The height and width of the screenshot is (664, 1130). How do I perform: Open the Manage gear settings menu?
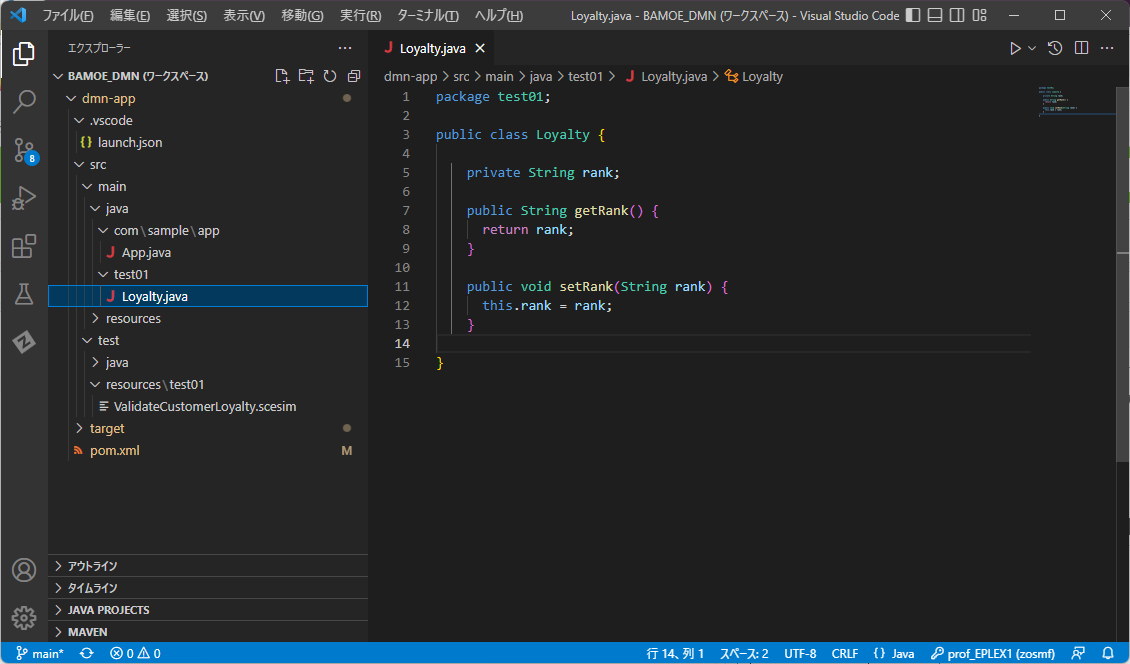[24, 617]
